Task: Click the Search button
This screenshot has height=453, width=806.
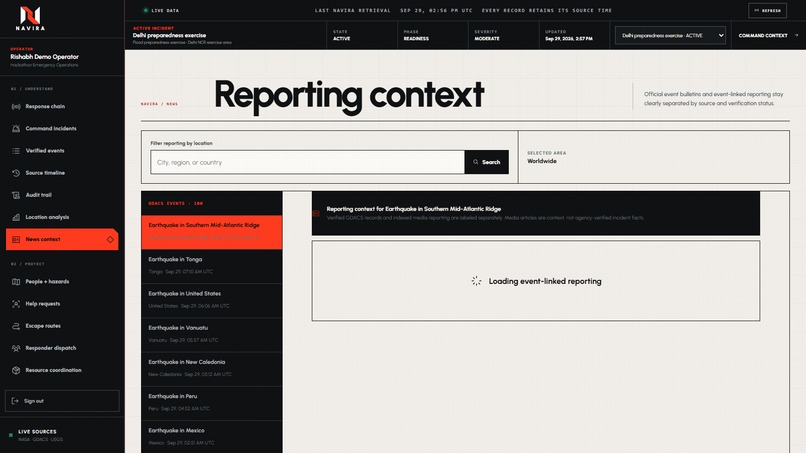Action: [486, 162]
